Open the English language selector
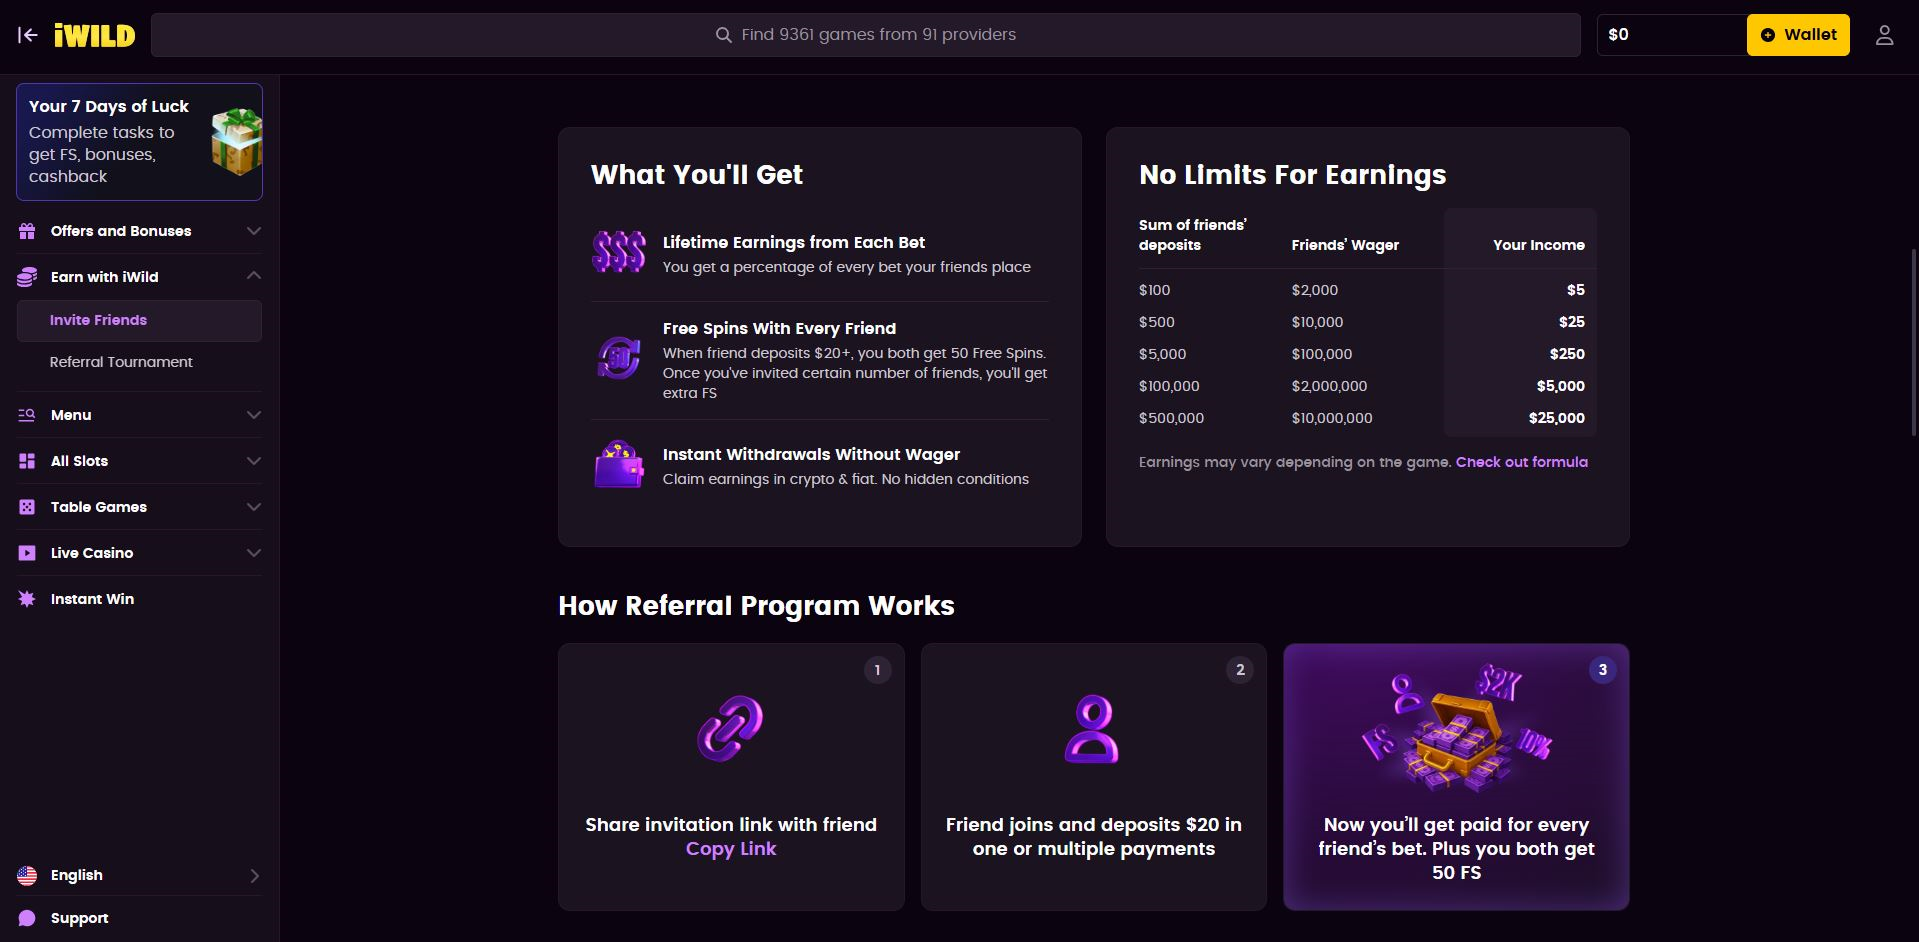 tap(139, 875)
